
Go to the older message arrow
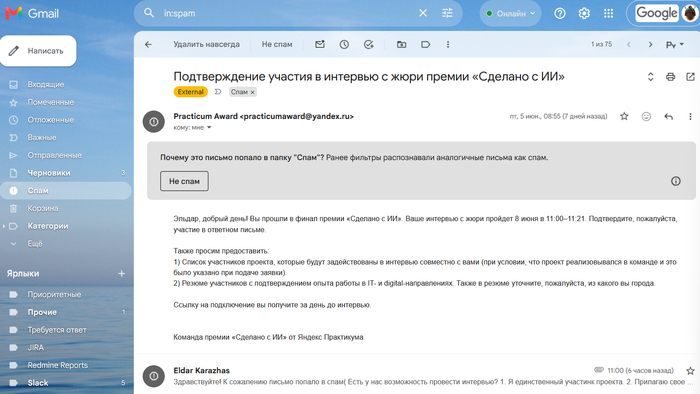[650, 44]
